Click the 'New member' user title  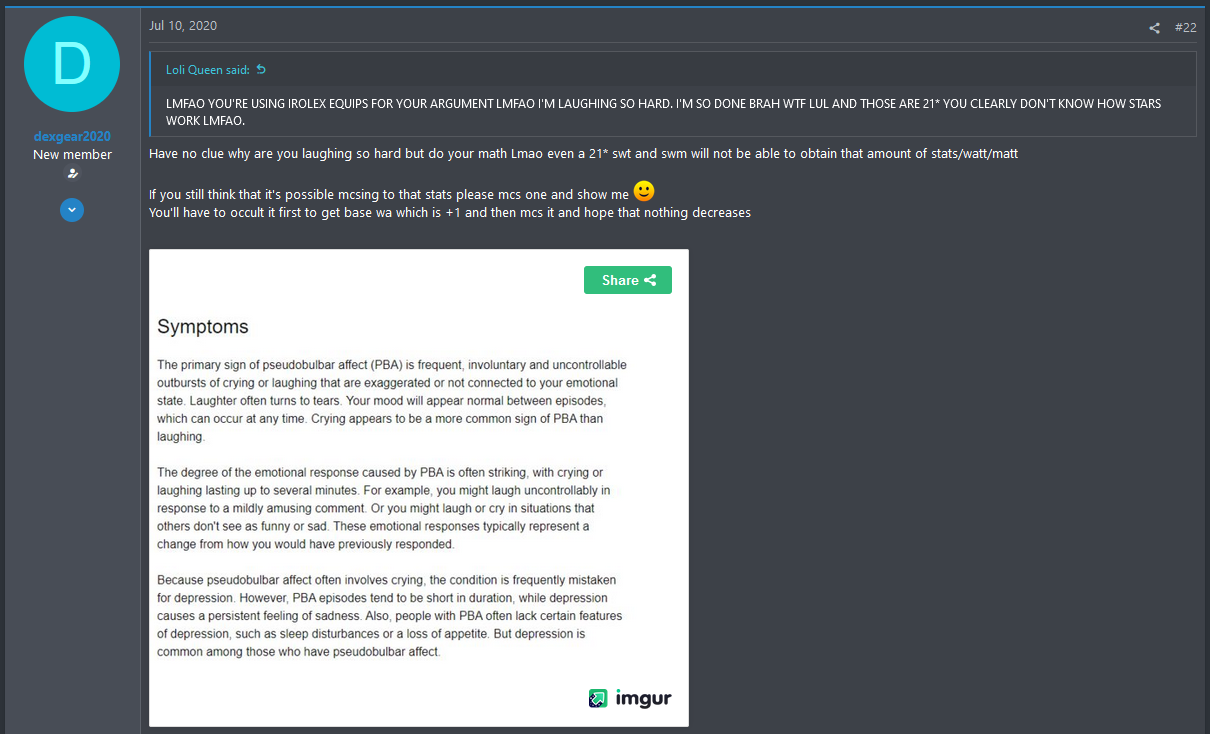[x=72, y=155]
